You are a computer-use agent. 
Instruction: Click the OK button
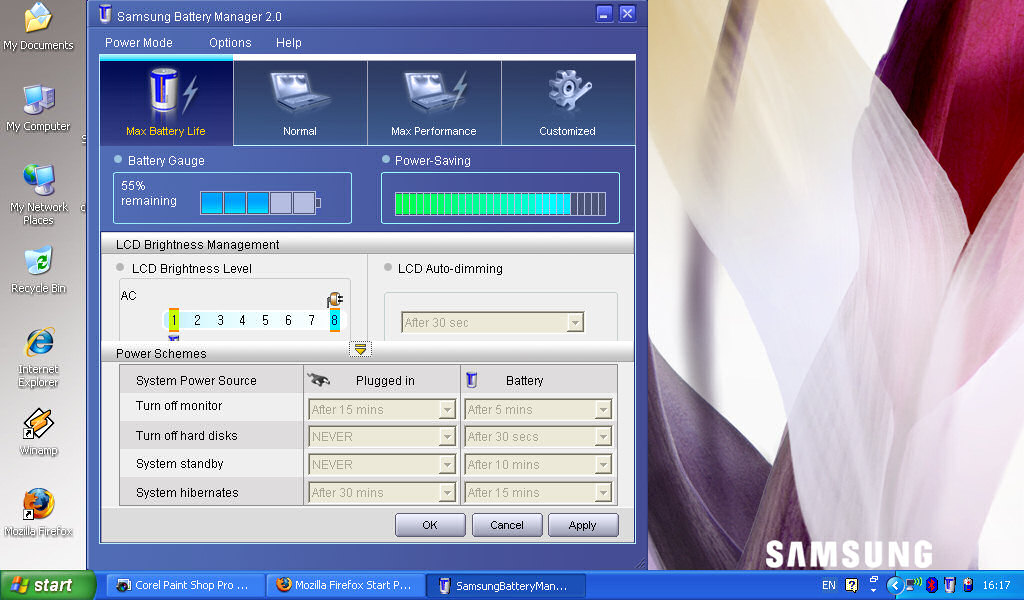pos(430,525)
